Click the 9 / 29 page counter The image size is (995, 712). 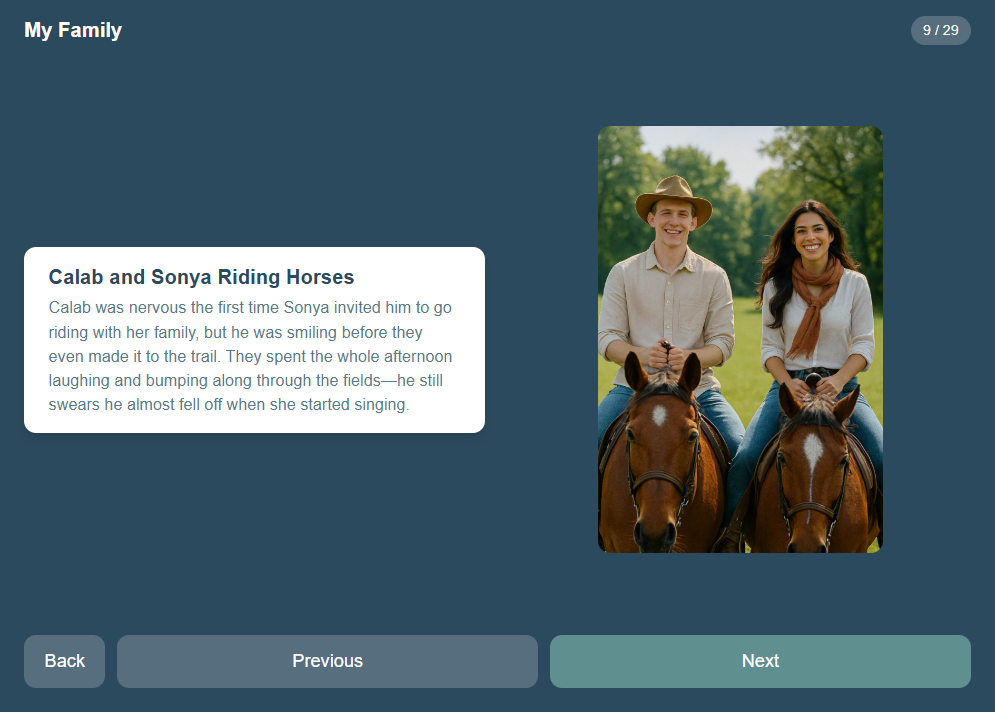(940, 30)
